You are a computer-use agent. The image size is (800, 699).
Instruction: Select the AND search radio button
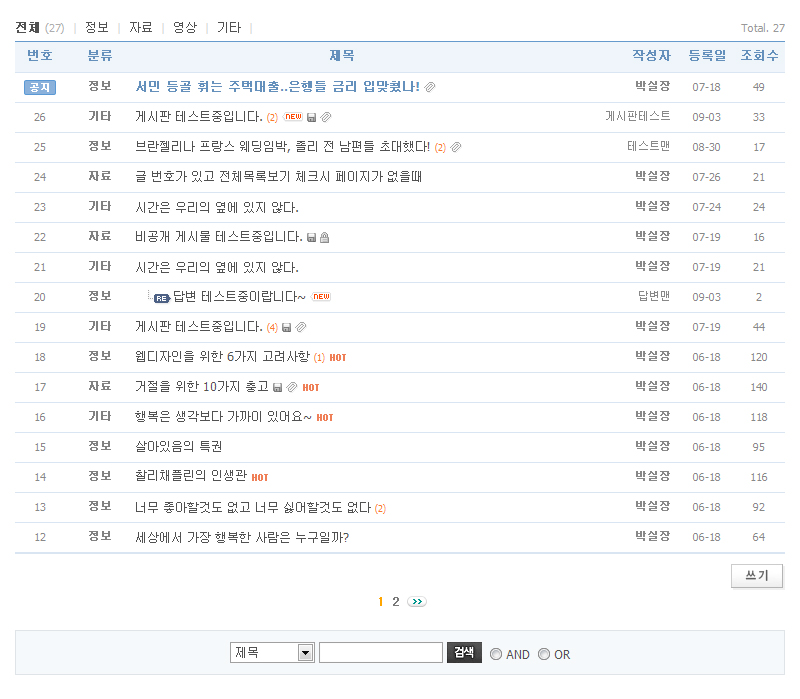[x=495, y=654]
